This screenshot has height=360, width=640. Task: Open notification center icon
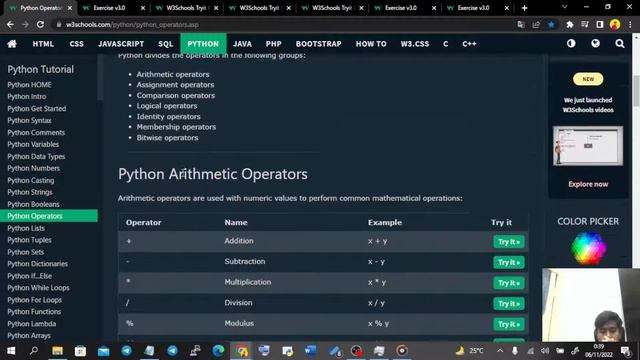pyautogui.click(x=625, y=351)
